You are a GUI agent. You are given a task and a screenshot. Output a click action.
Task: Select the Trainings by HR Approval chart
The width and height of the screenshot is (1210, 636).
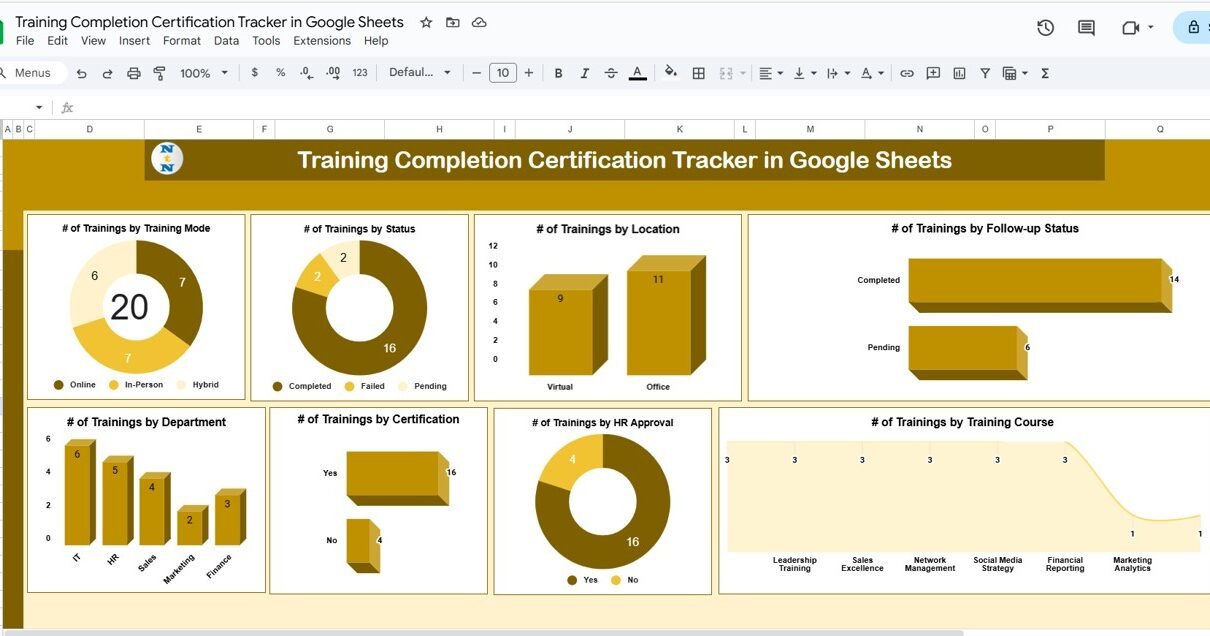[602, 501]
